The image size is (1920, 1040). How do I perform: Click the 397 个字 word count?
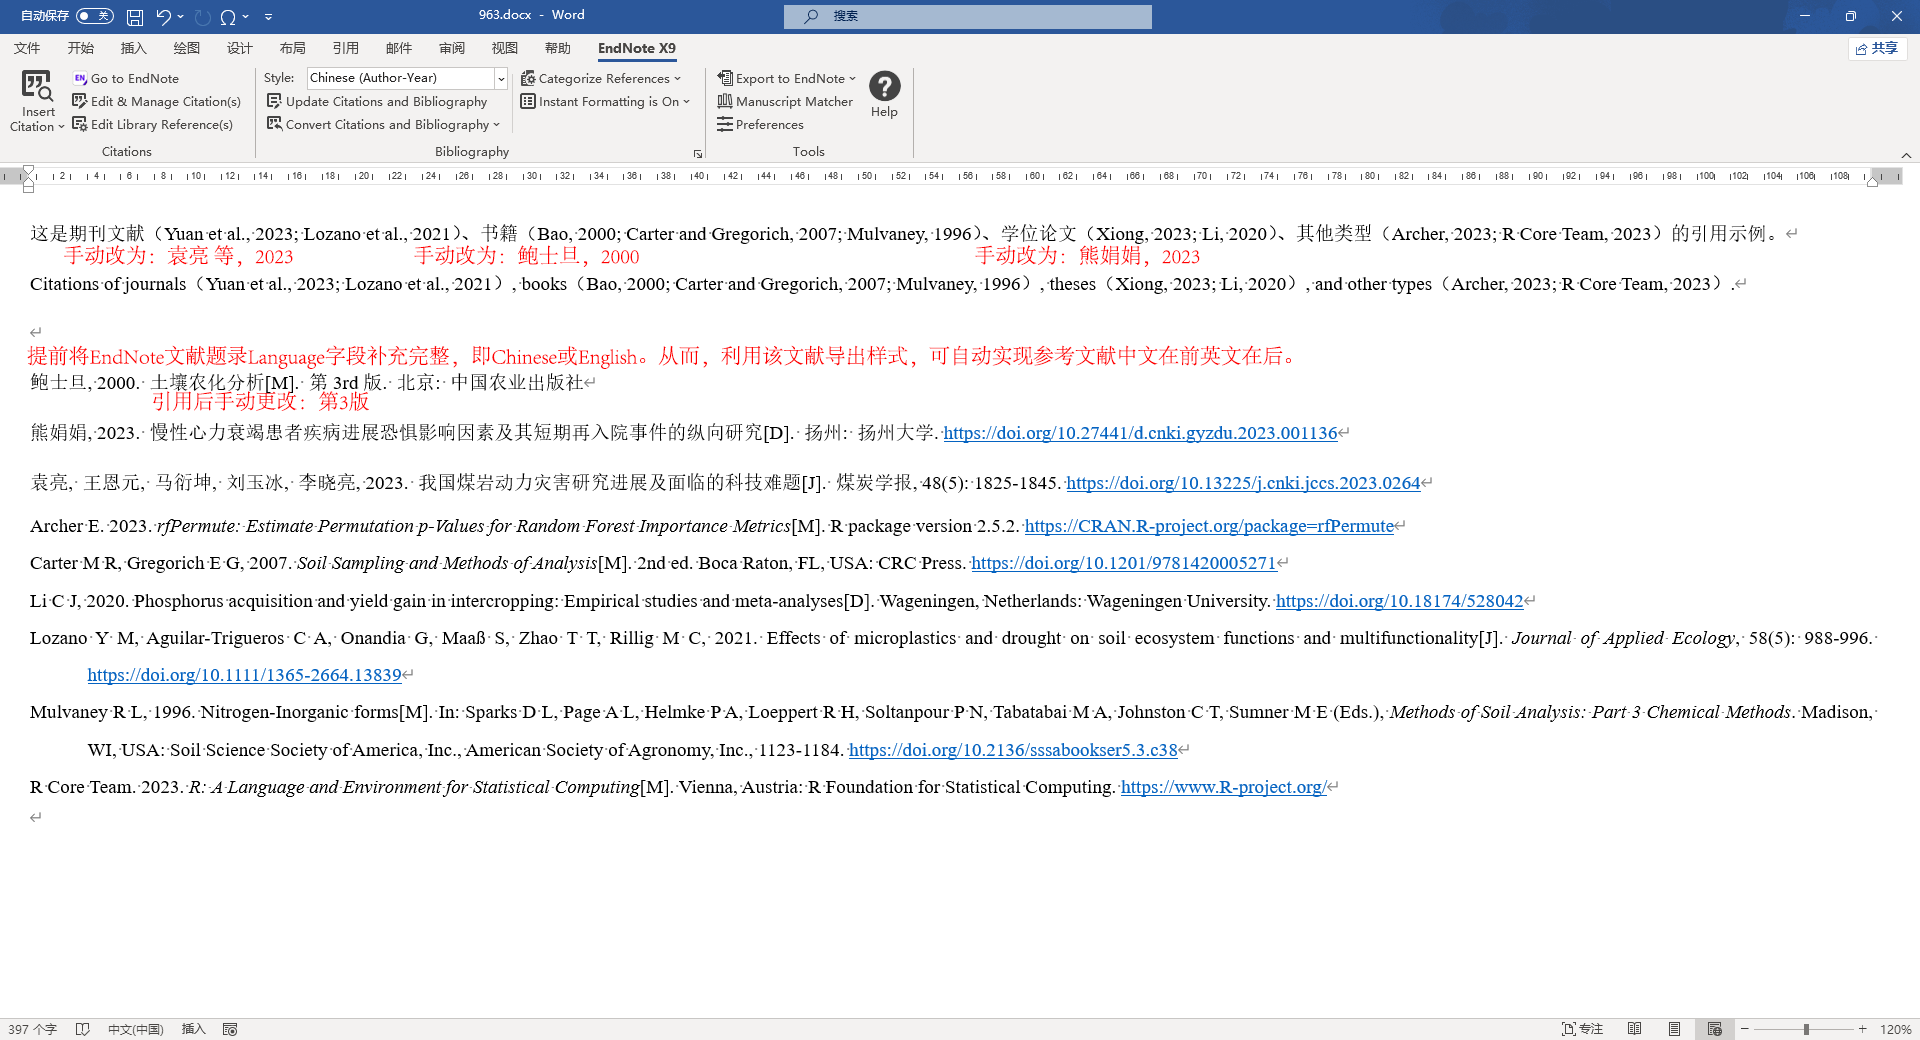(x=32, y=1029)
